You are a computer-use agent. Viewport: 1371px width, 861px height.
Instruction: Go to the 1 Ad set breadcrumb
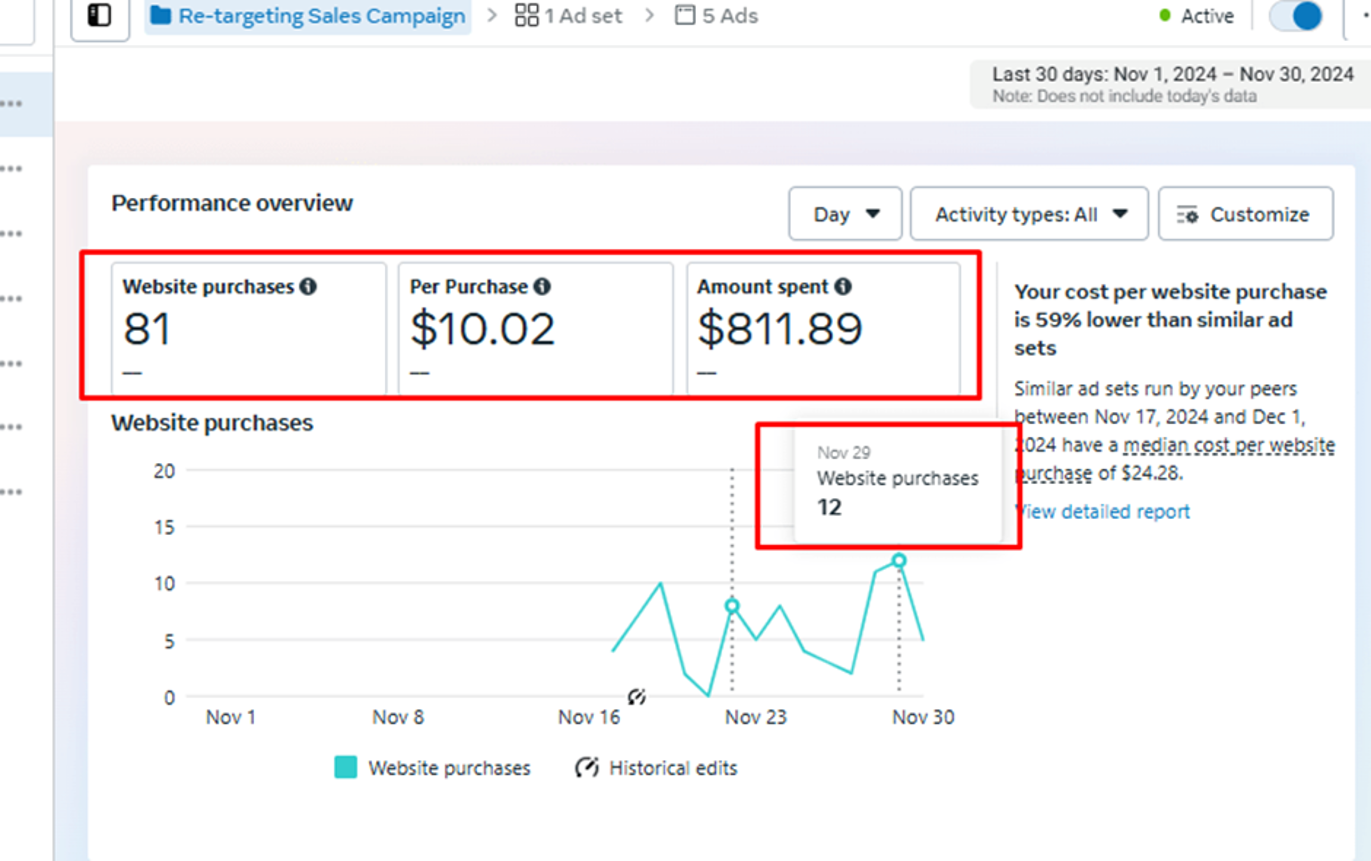coord(583,16)
